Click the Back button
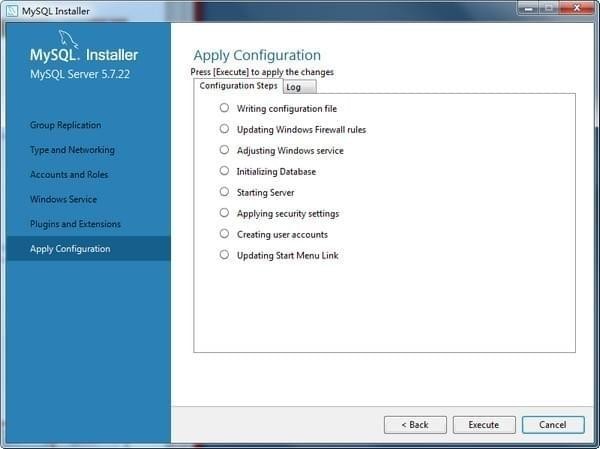Screen dimensions: 600x449 tap(415, 425)
